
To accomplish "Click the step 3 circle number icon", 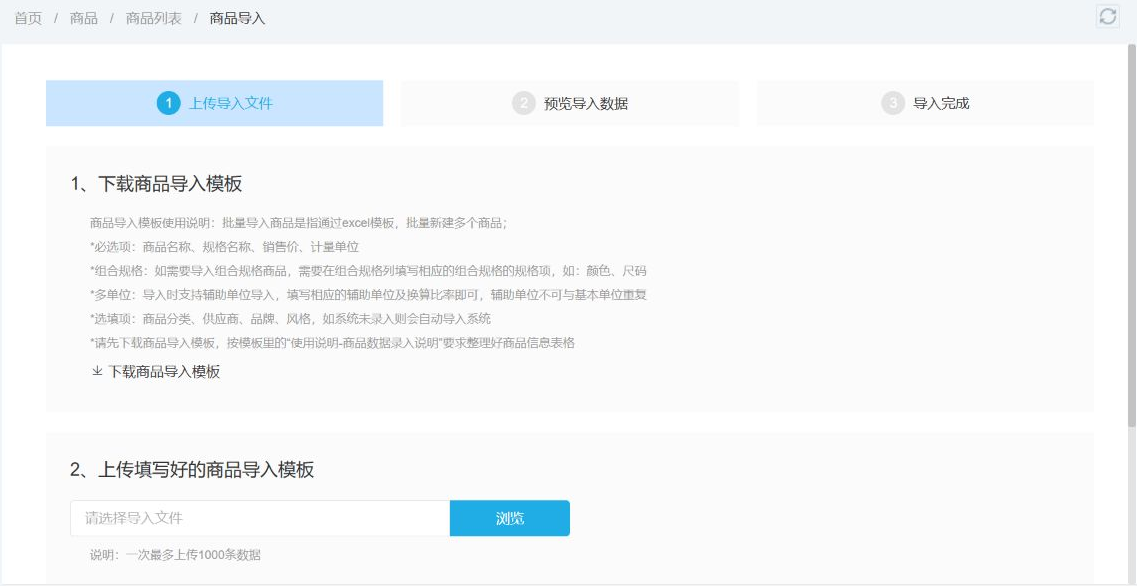I will click(x=893, y=103).
